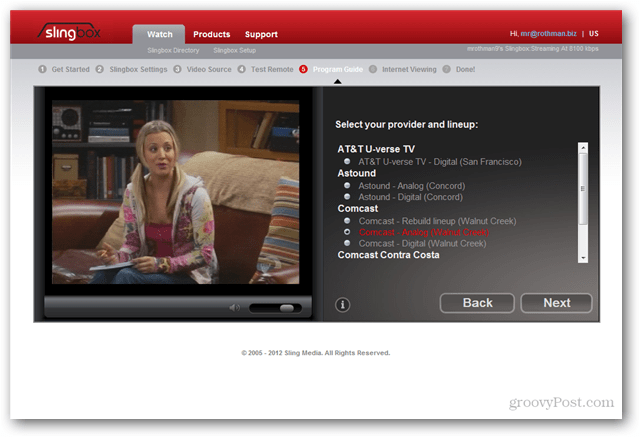Go to step 4 Test Remote
This screenshot has height=437, width=640.
pyautogui.click(x=265, y=69)
